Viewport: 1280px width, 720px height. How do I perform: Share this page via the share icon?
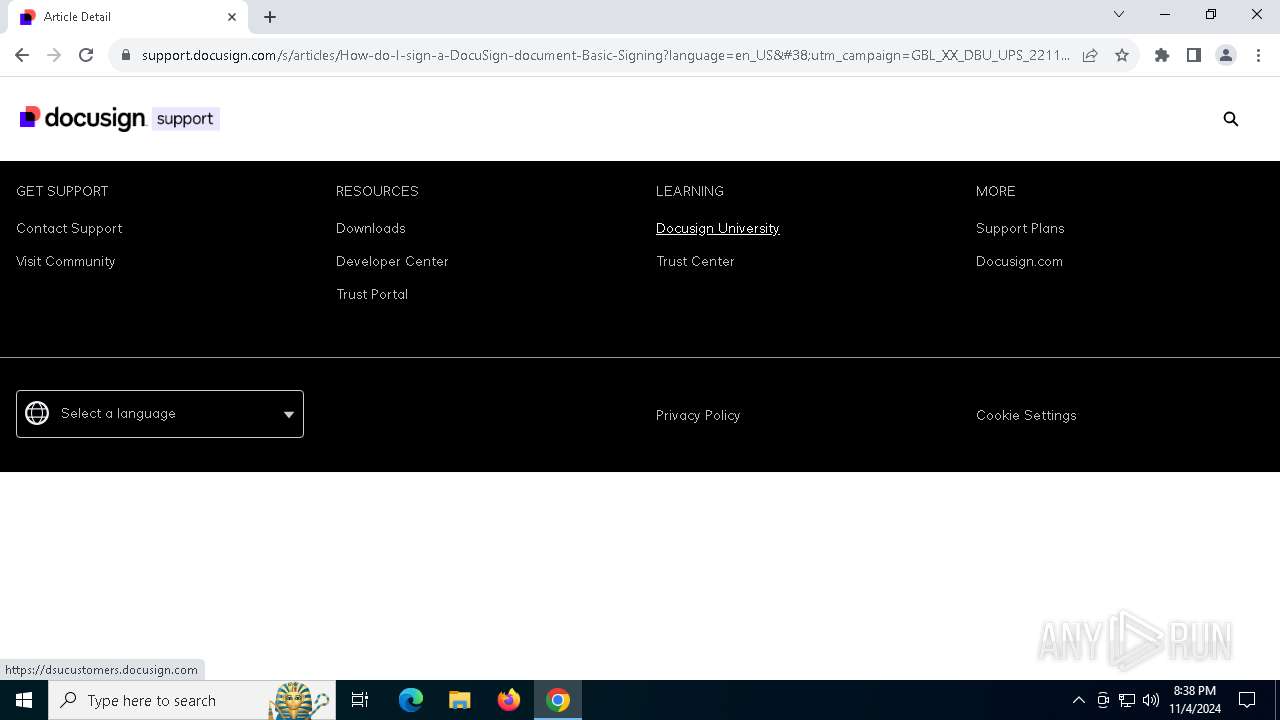pos(1090,55)
